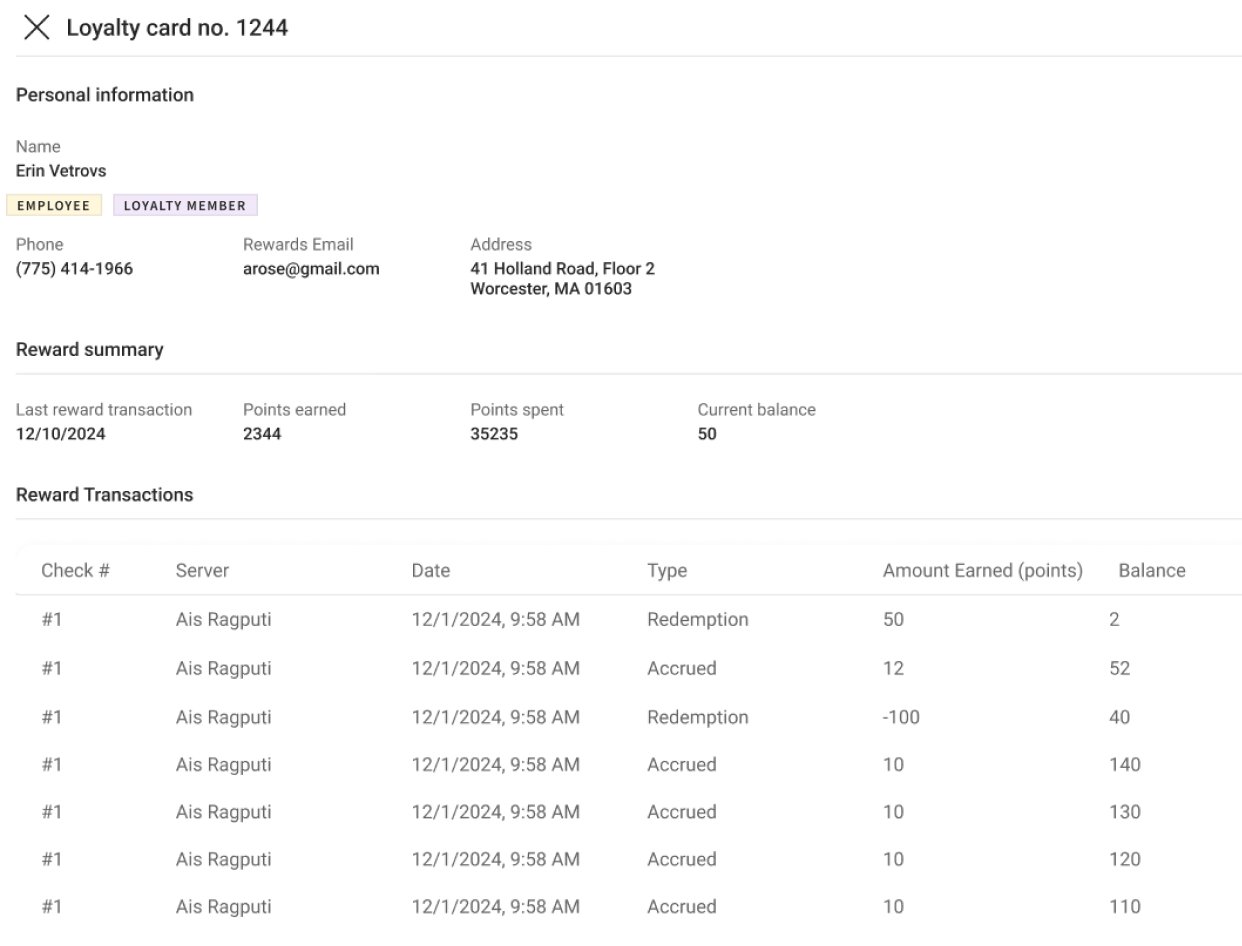The image size is (1242, 946).
Task: Open the transaction row with balance 110
Action: pos(628,907)
